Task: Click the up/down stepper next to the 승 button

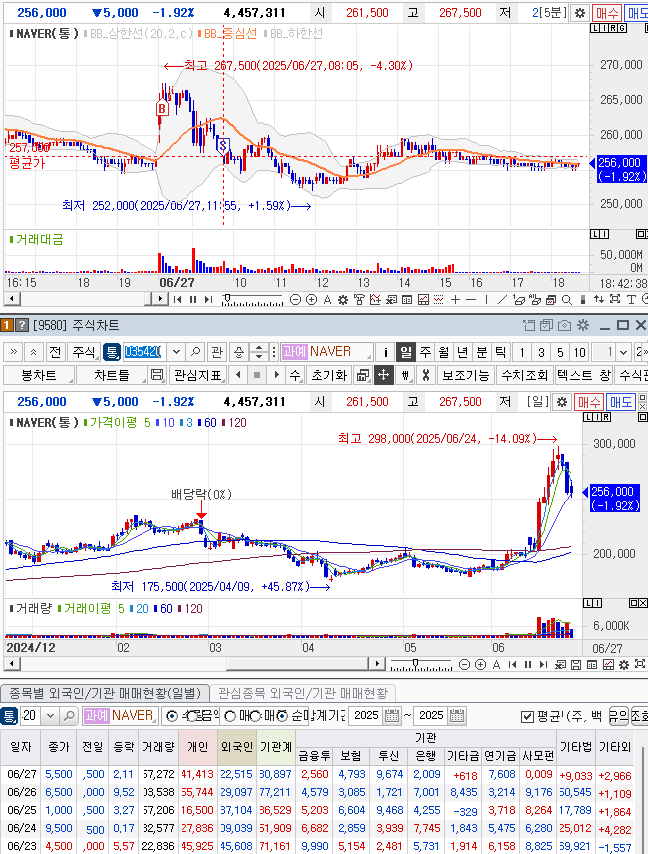Action: pyautogui.click(x=259, y=352)
